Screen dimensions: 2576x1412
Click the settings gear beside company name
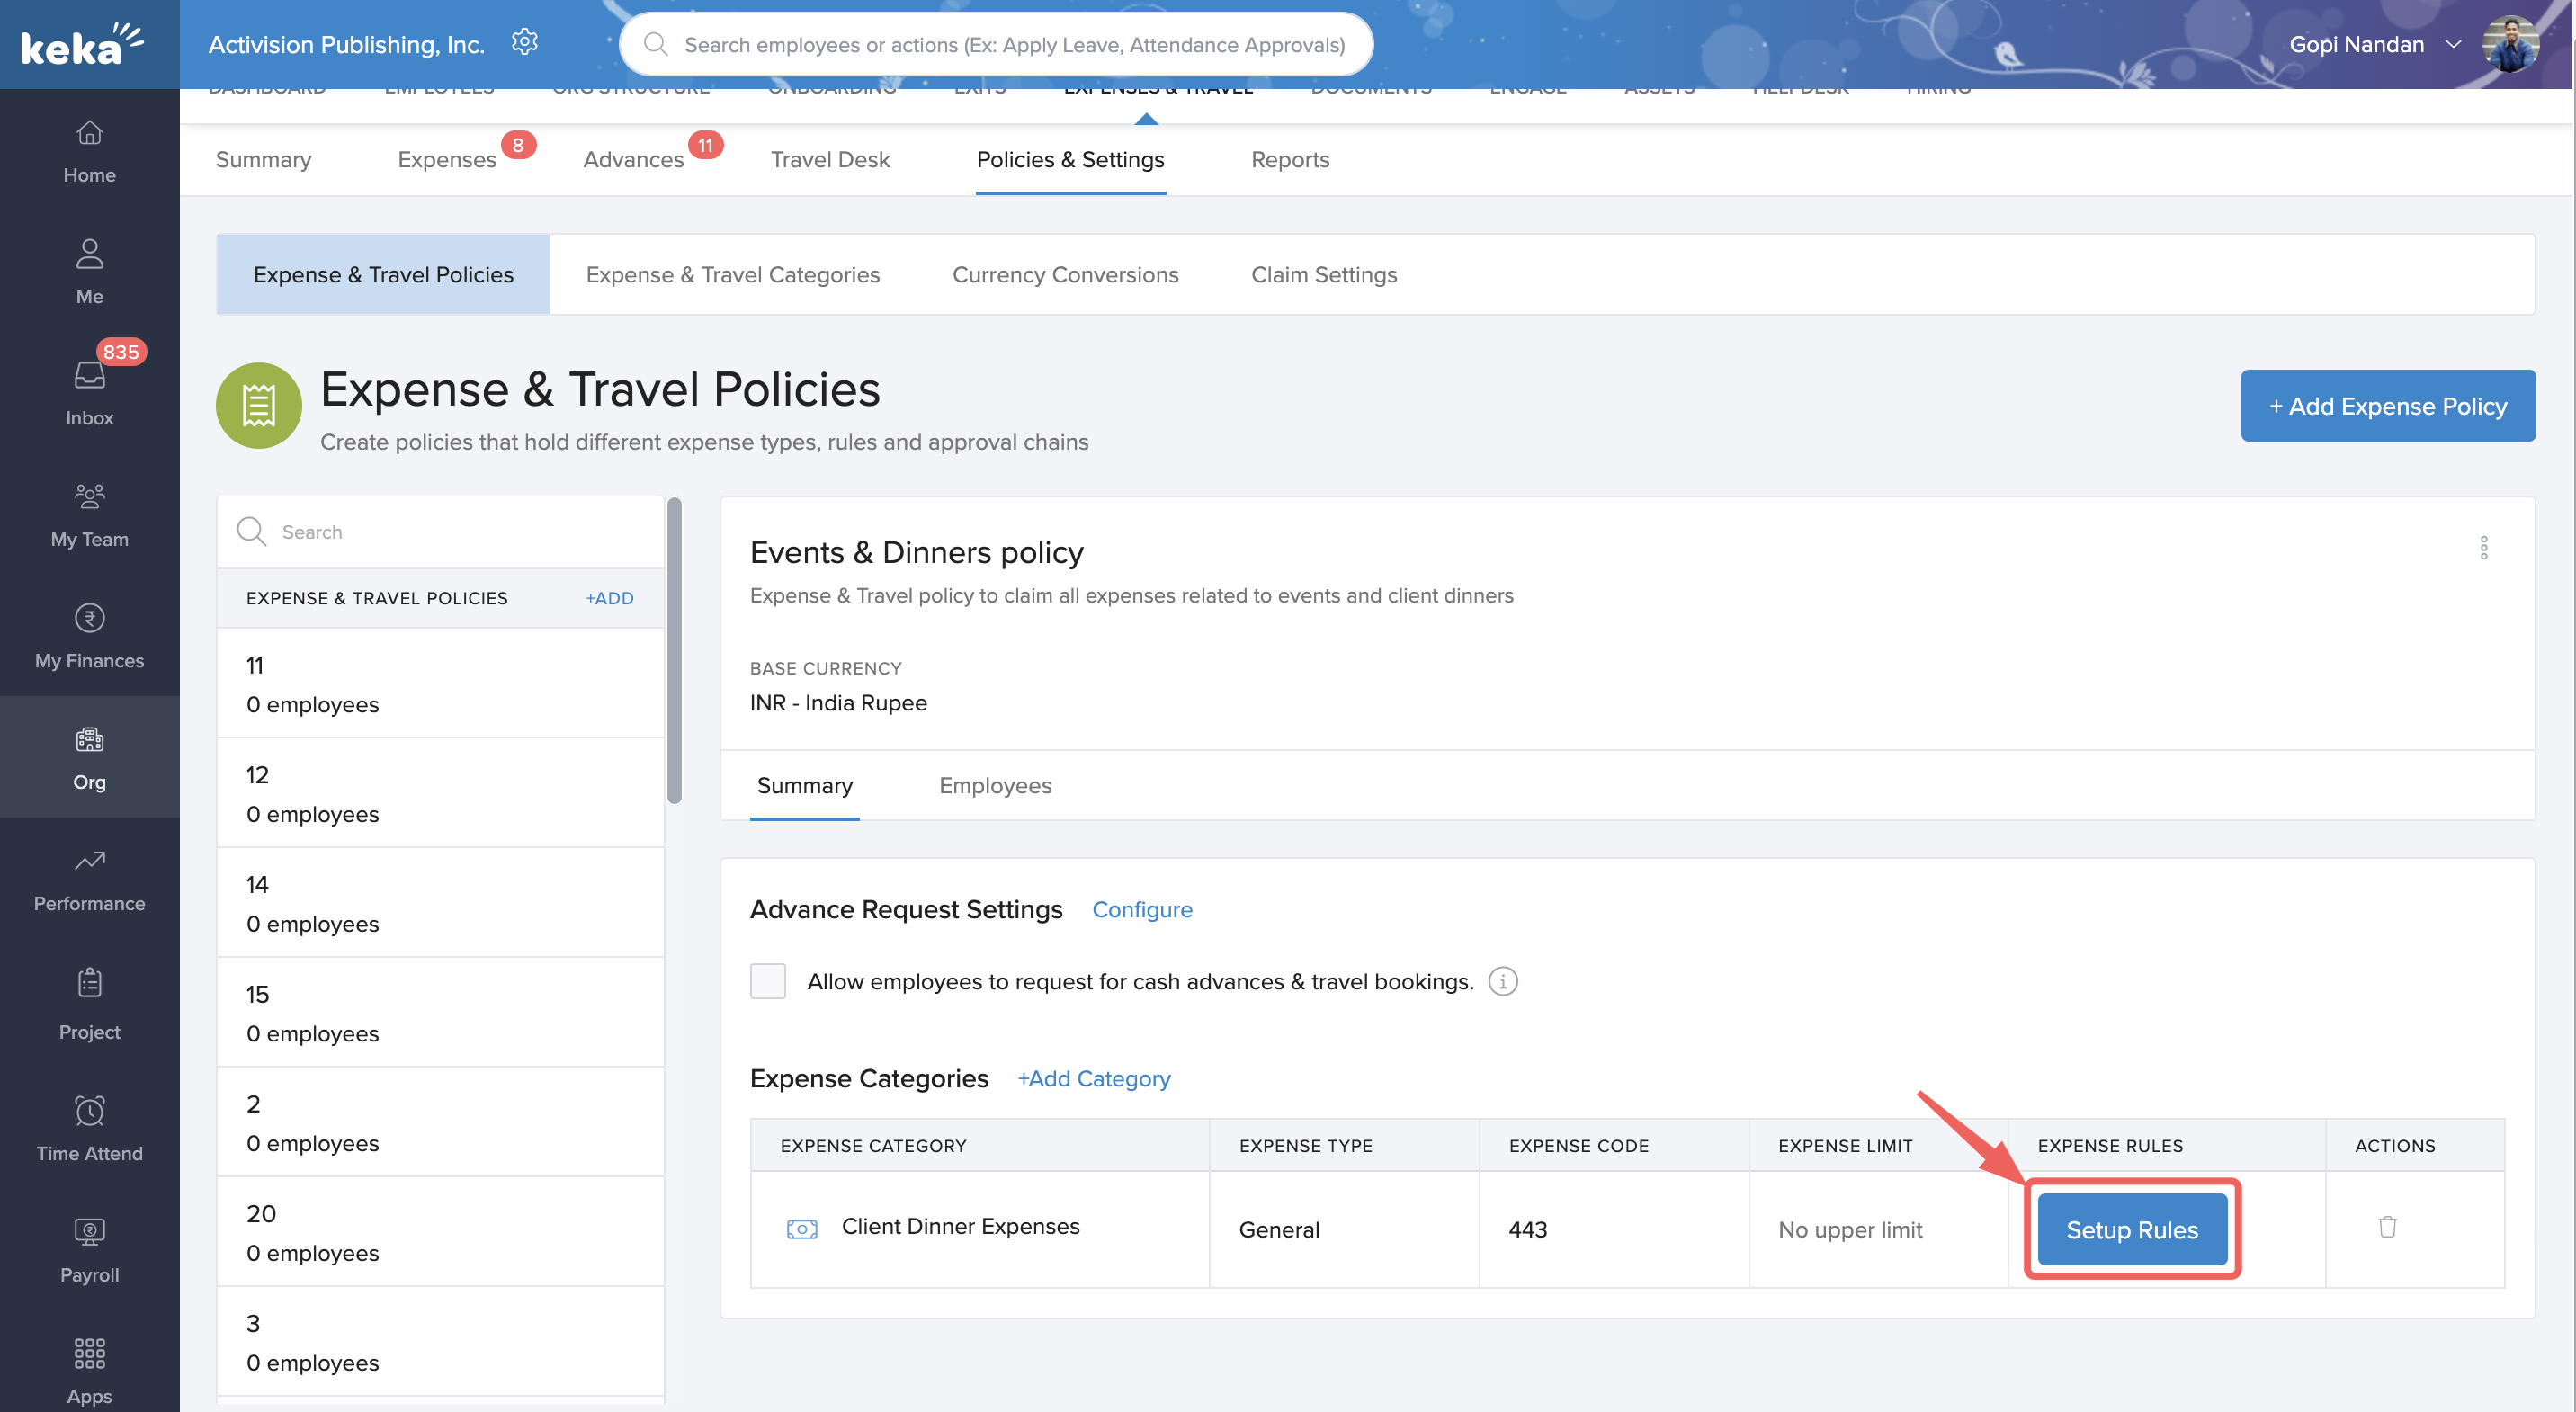[x=524, y=42]
